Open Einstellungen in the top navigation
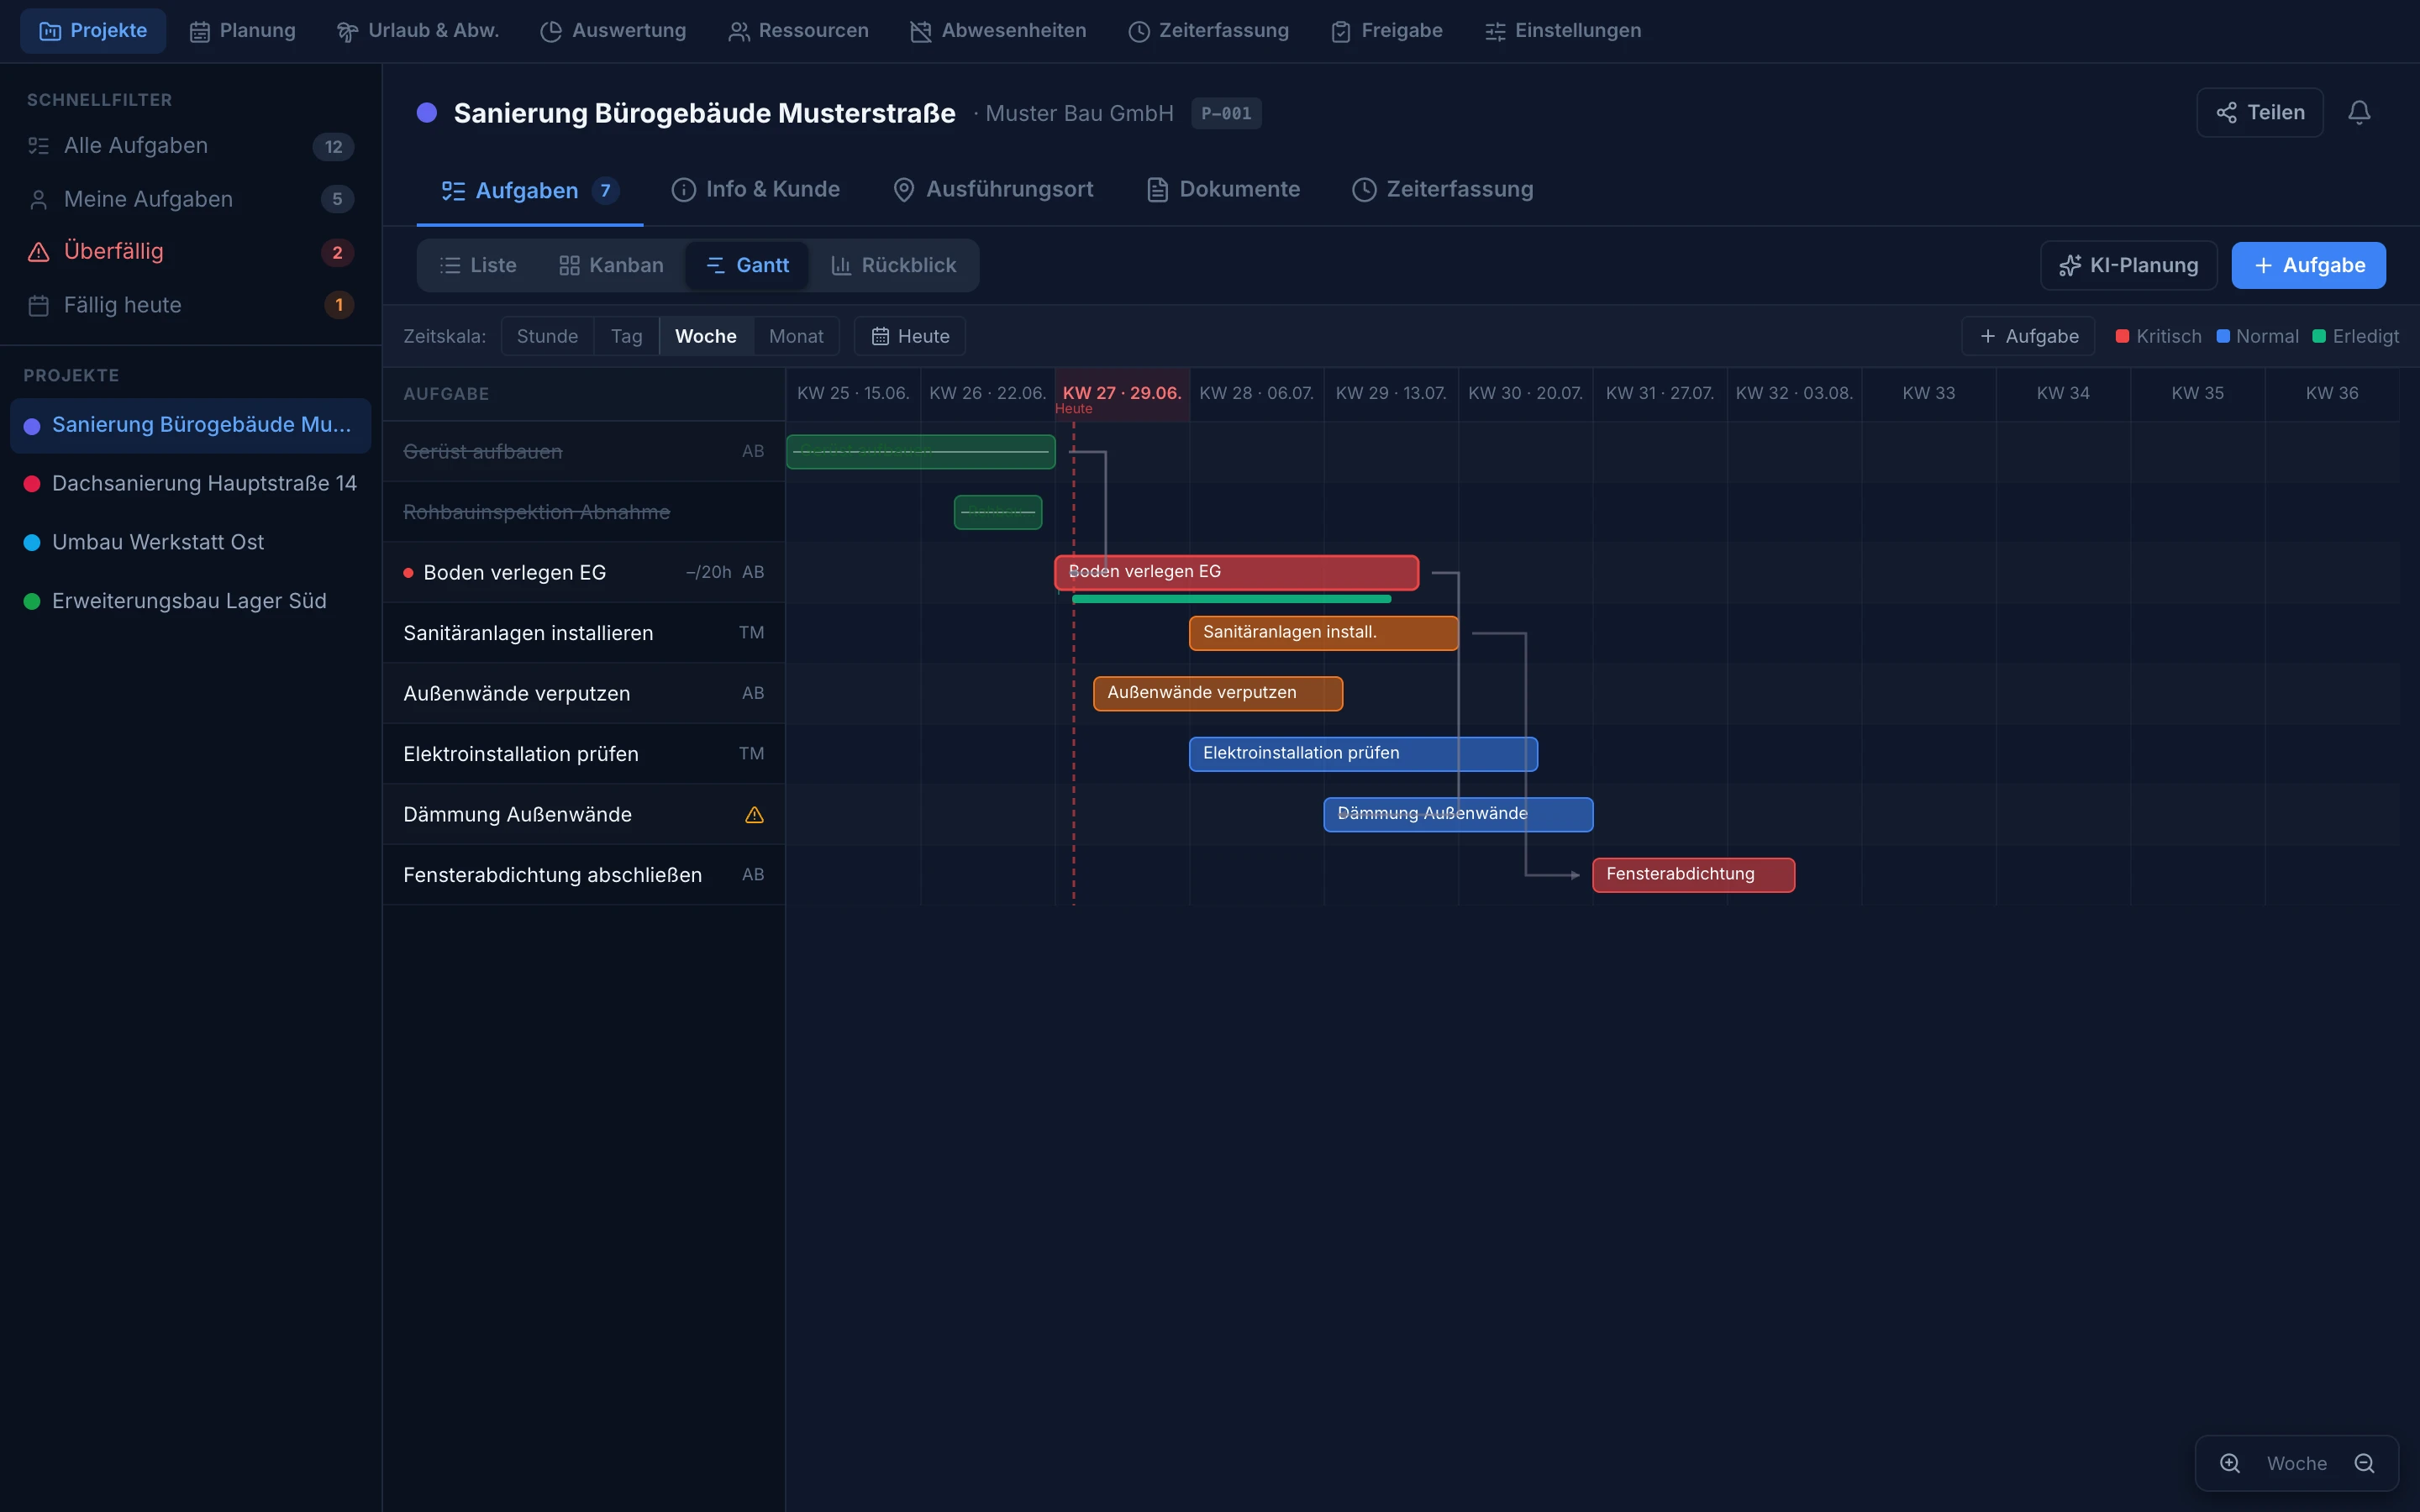2420x1512 pixels. click(1562, 30)
